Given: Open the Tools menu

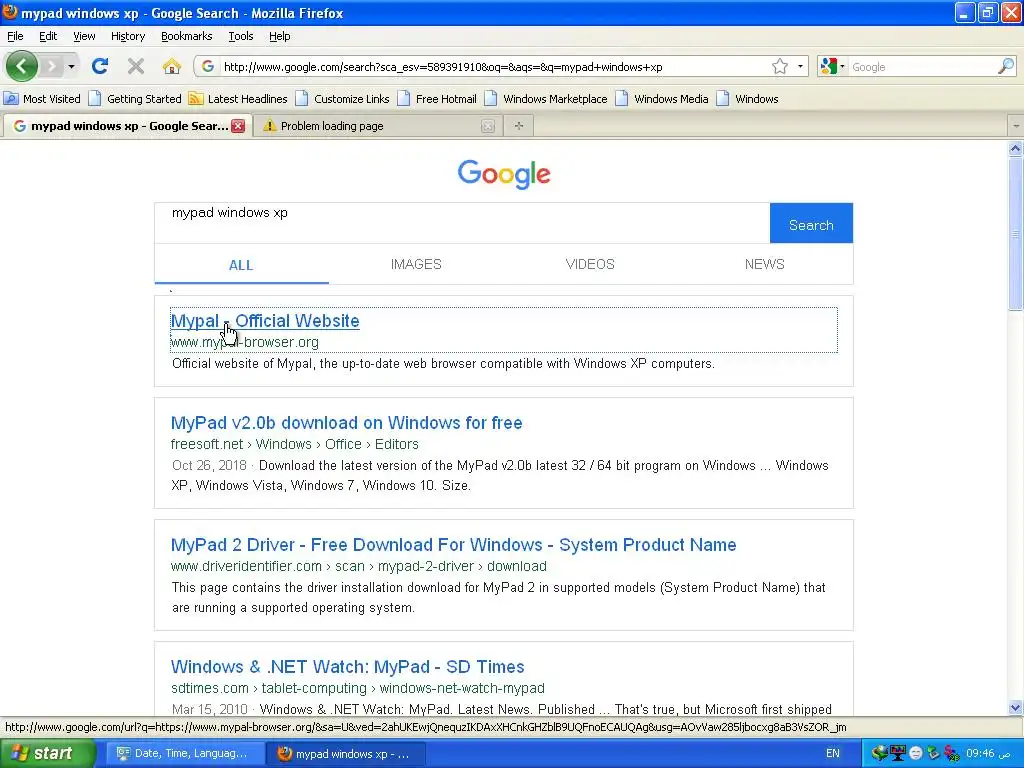Looking at the screenshot, I should [241, 36].
